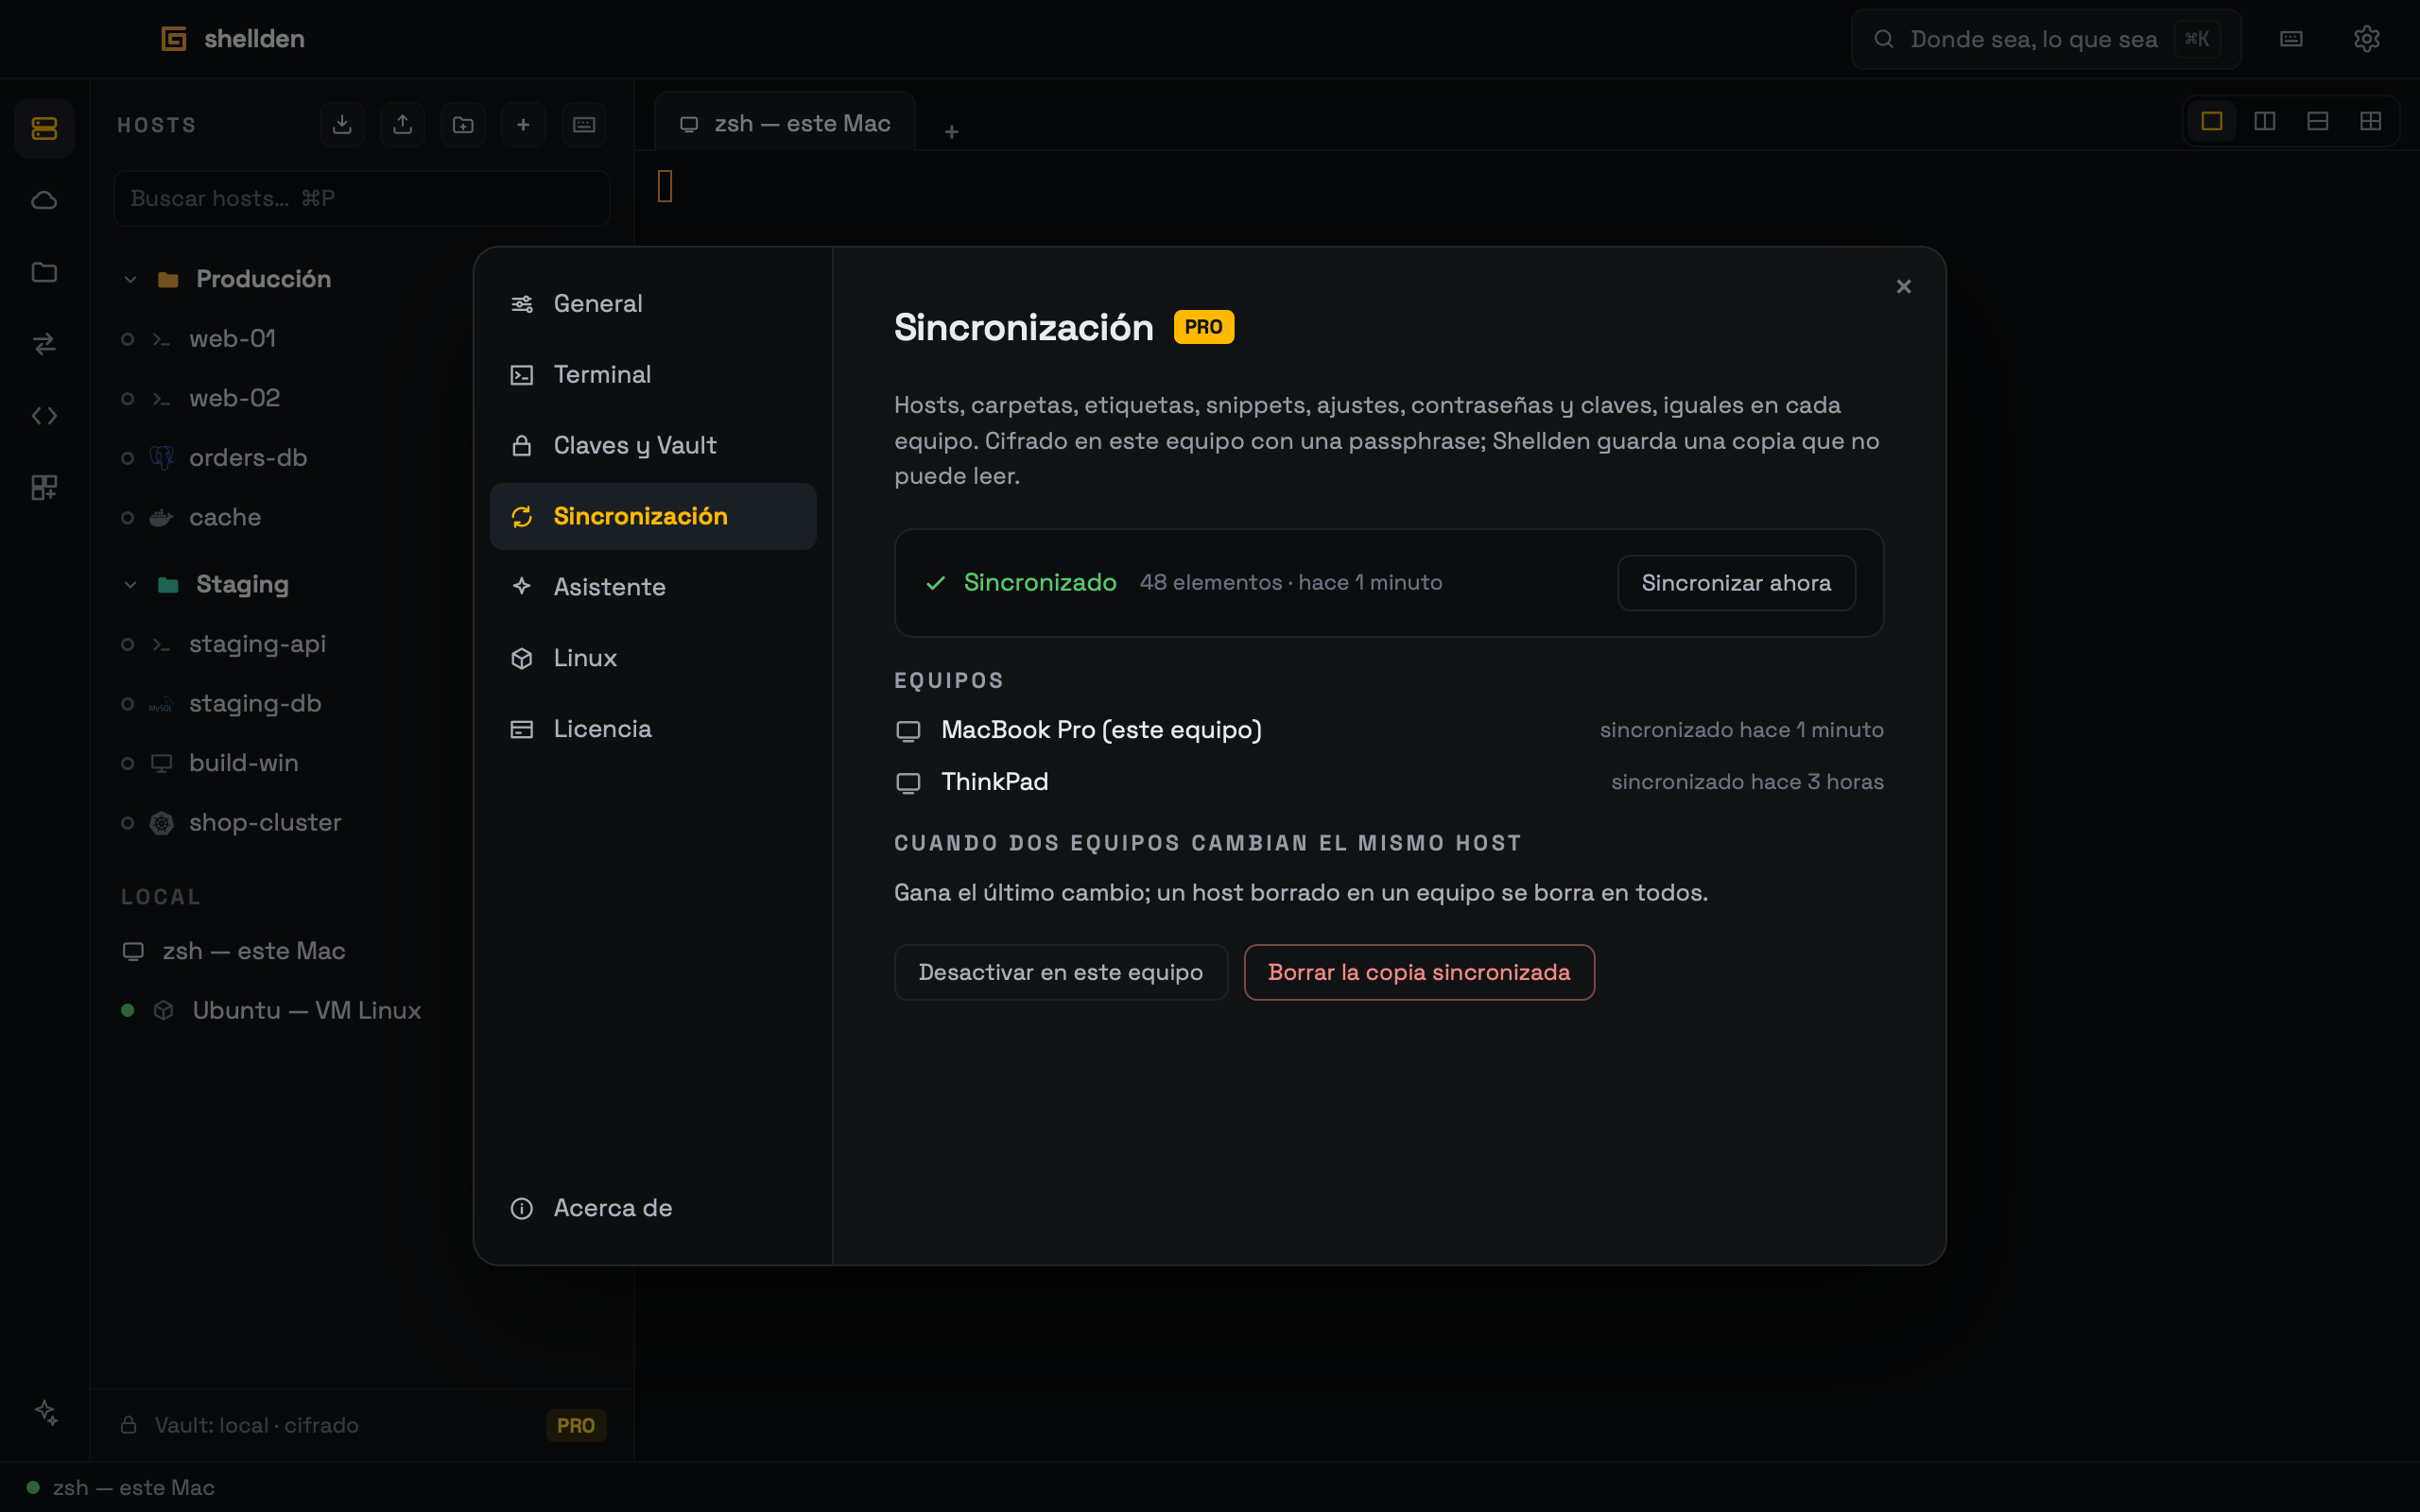Select four-pane grid layout icon
2420x1512 pixels.
[2371, 121]
